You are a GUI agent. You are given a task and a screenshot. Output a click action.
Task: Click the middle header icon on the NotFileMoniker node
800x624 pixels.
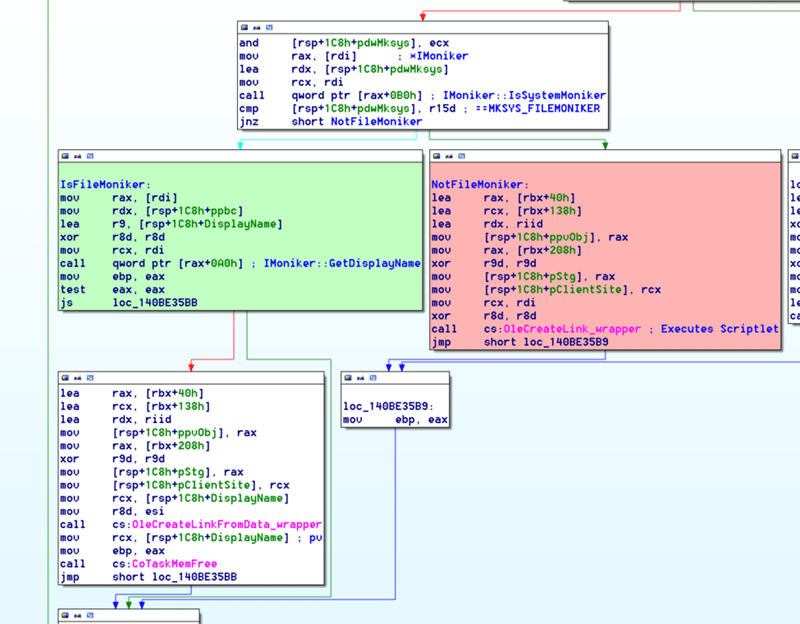click(x=447, y=156)
